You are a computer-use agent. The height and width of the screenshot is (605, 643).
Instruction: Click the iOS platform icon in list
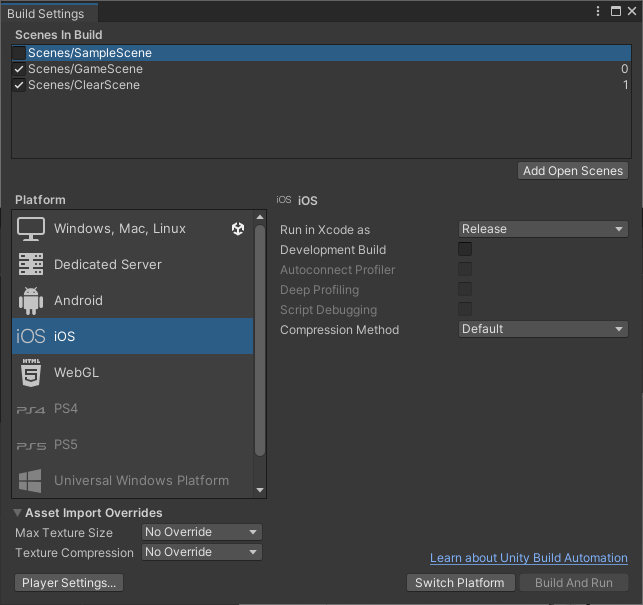coord(31,336)
